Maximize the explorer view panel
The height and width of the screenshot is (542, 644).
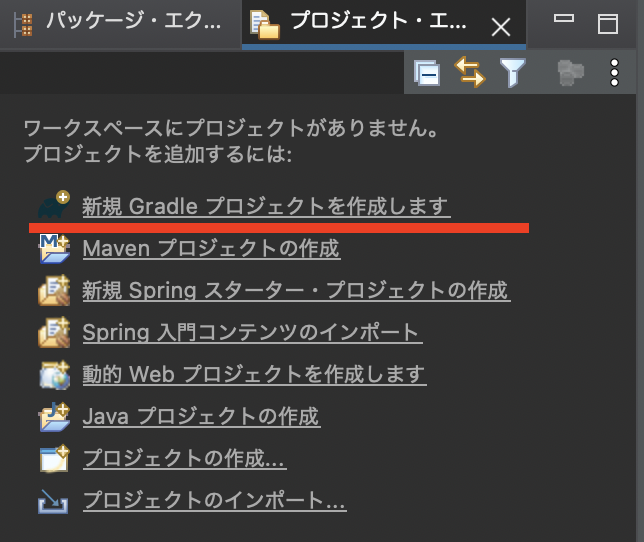tap(607, 23)
